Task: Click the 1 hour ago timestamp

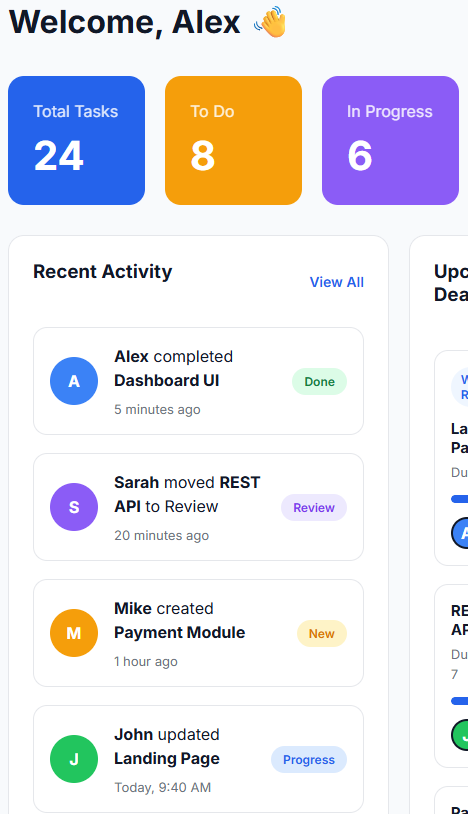Action: click(x=146, y=661)
